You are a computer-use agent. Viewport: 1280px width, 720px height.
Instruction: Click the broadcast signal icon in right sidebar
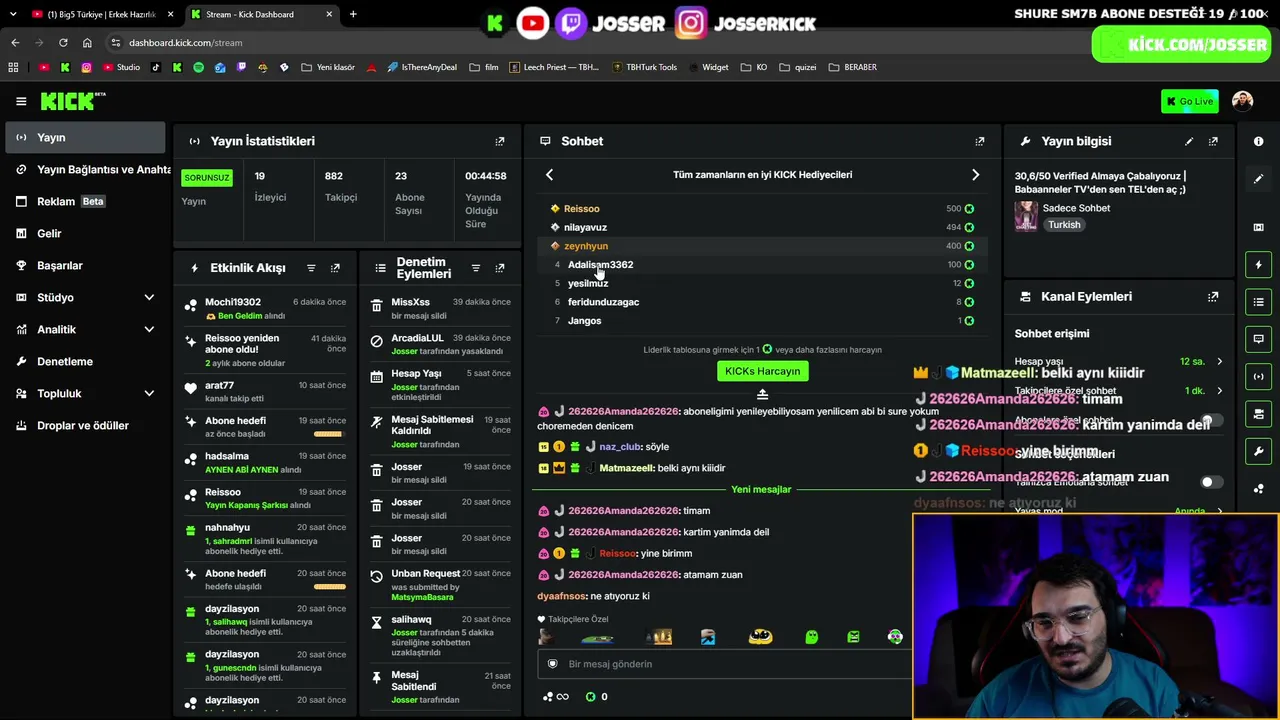[1258, 377]
